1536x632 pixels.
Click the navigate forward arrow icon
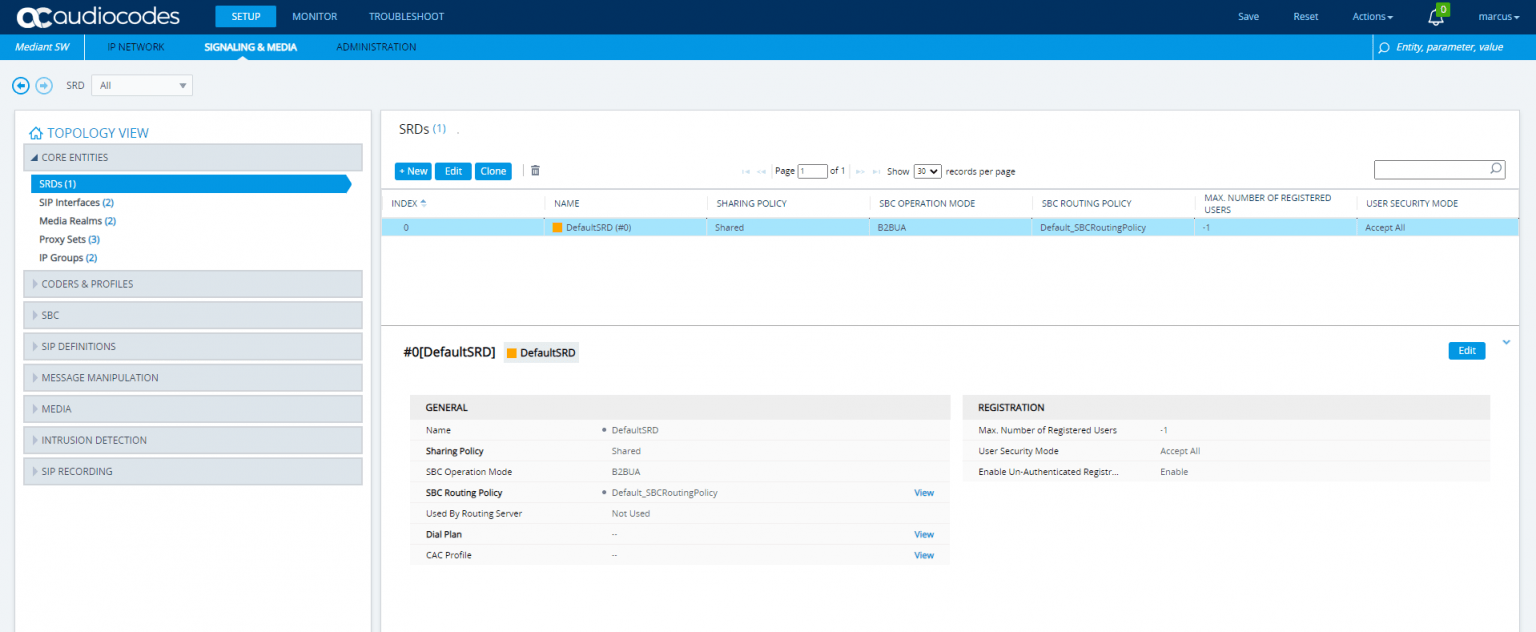[44, 86]
